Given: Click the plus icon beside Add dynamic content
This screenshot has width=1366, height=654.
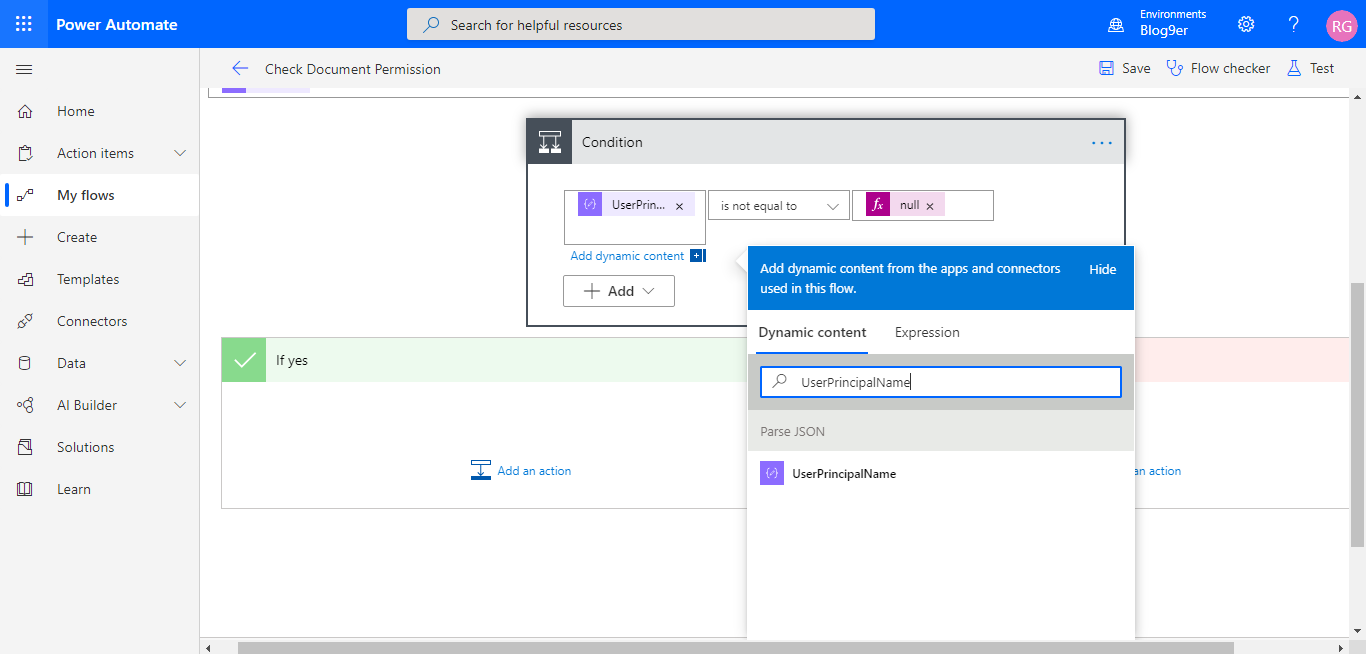Looking at the screenshot, I should [x=697, y=256].
